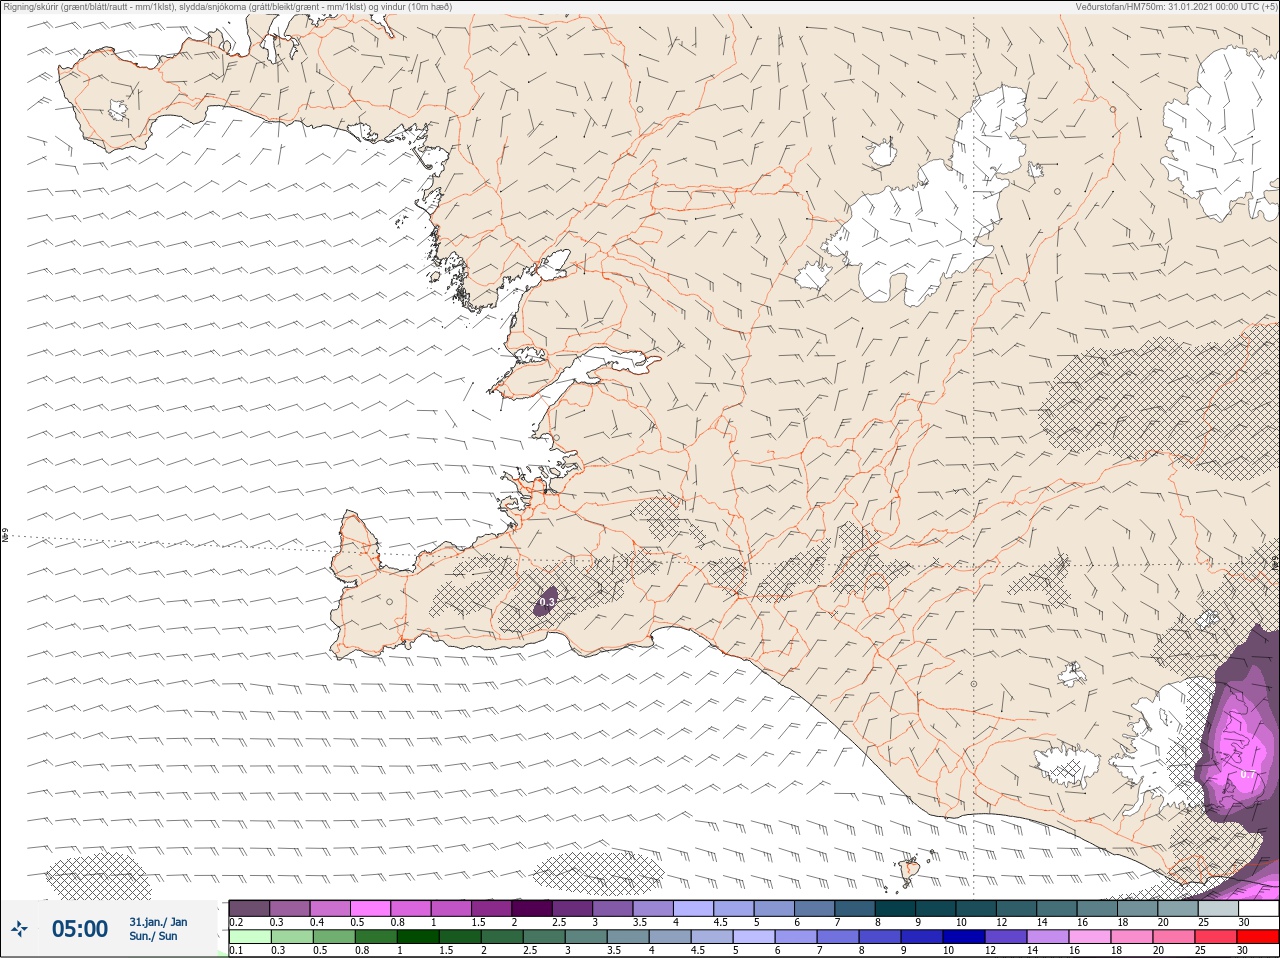Click the Veðurstofan compass logo icon
Screen dimensions: 1280x958
(x=20, y=929)
